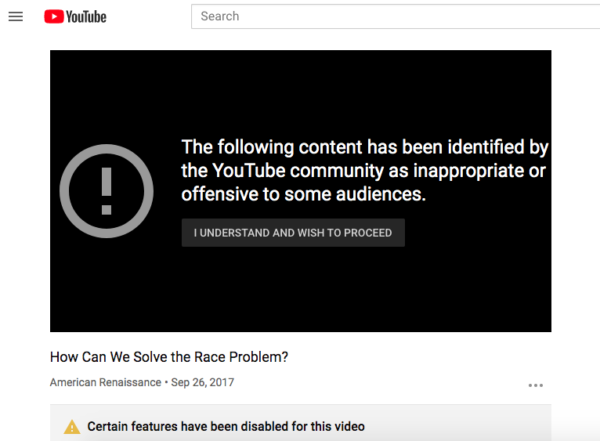Image resolution: width=600 pixels, height=441 pixels.
Task: Open the three-dot more options menu
Action: 536,385
